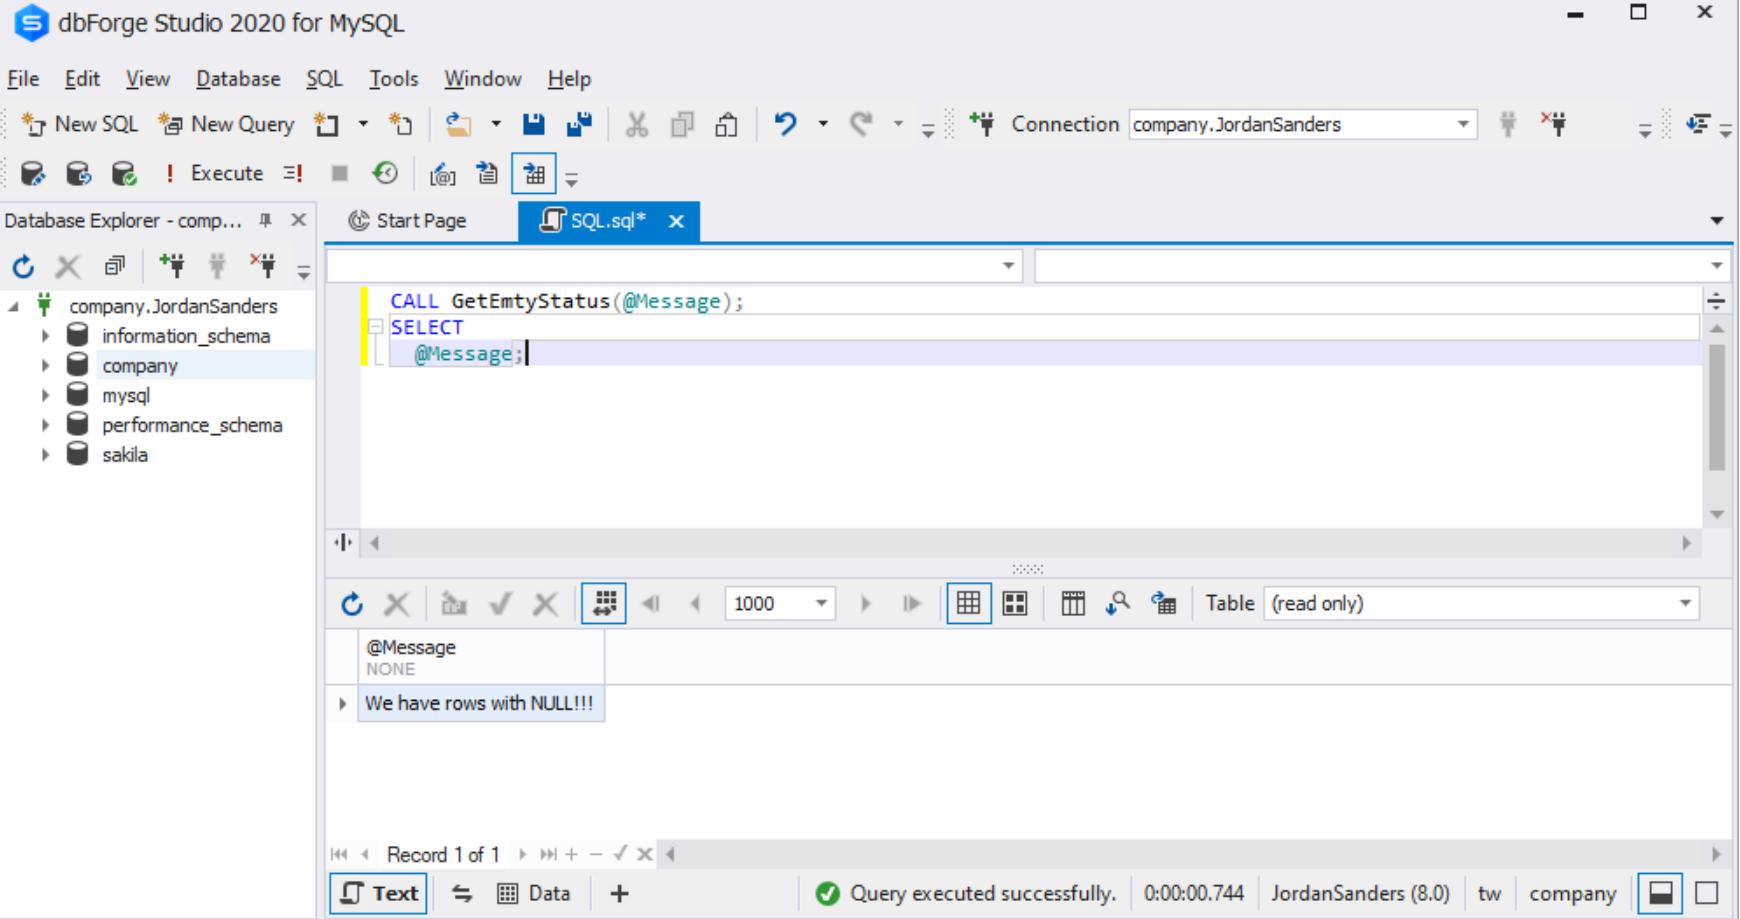Open the Database menu
This screenshot has height=919, width=1740.
click(x=237, y=78)
